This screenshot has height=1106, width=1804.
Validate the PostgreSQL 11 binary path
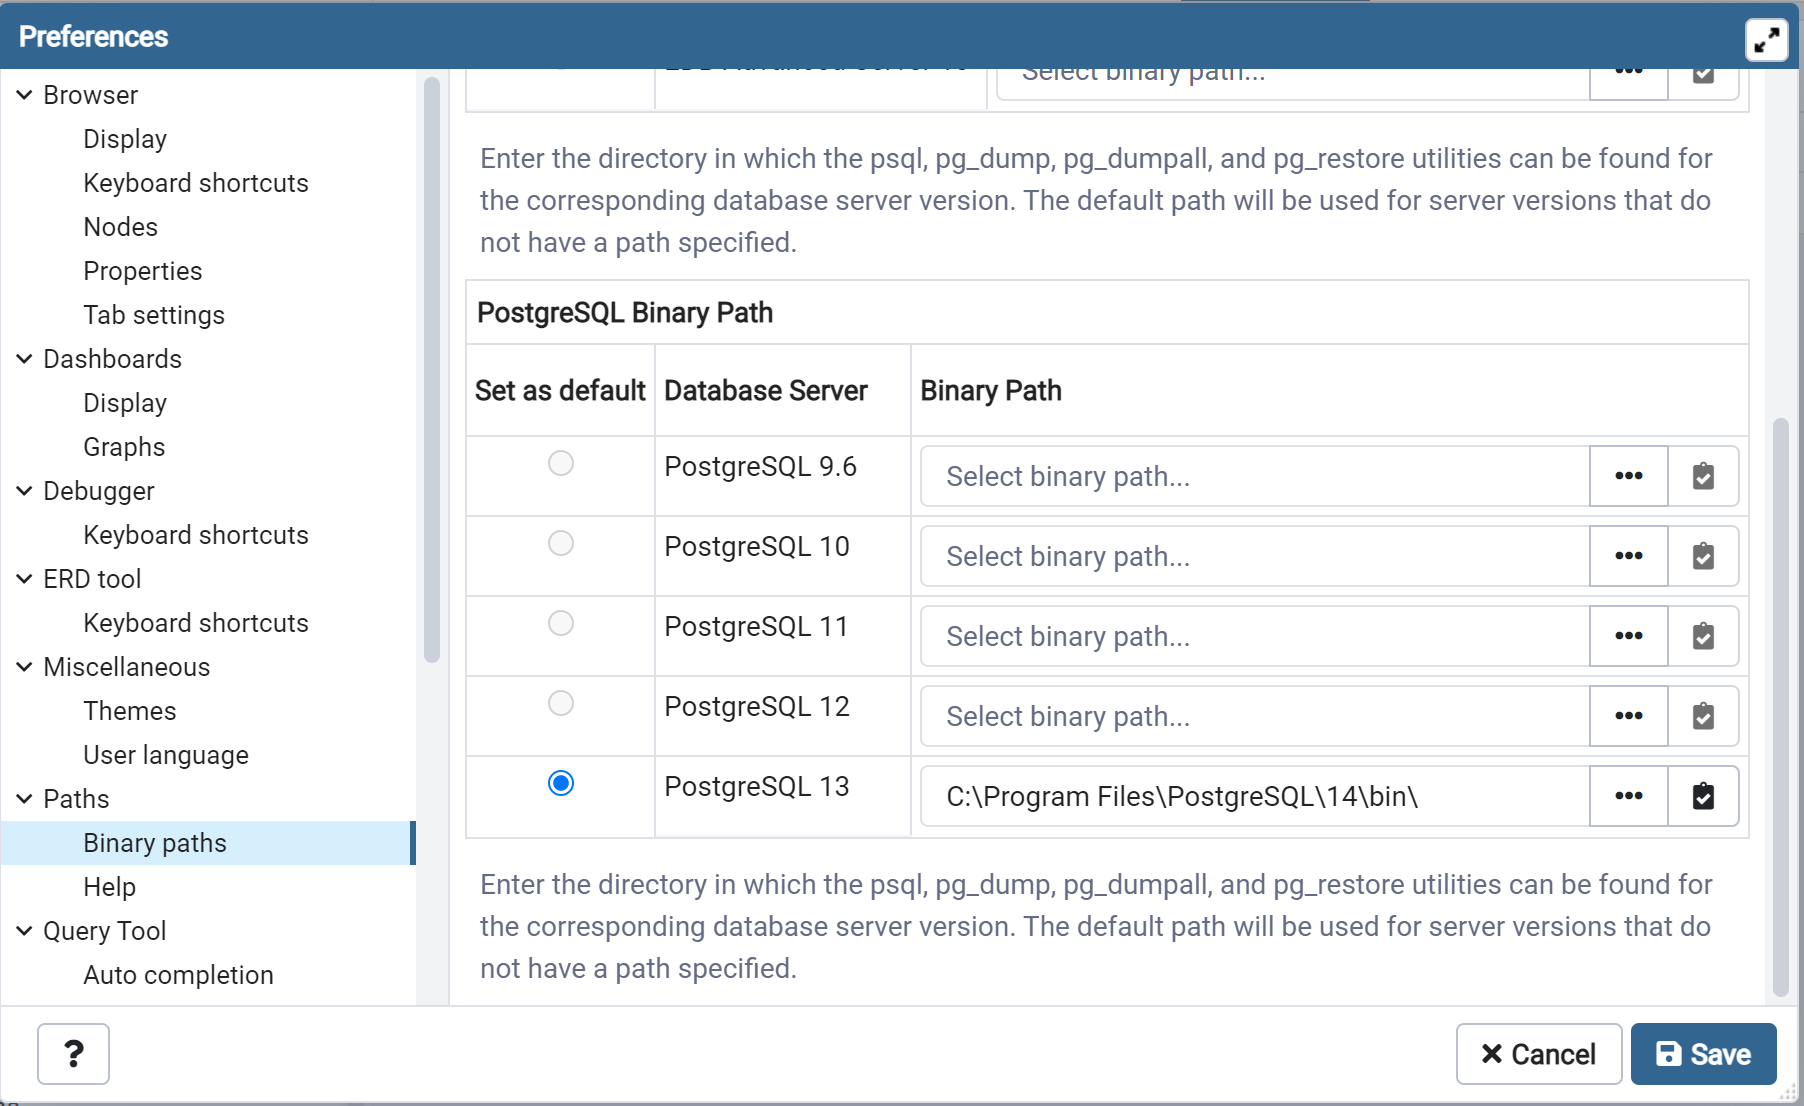pos(1703,636)
